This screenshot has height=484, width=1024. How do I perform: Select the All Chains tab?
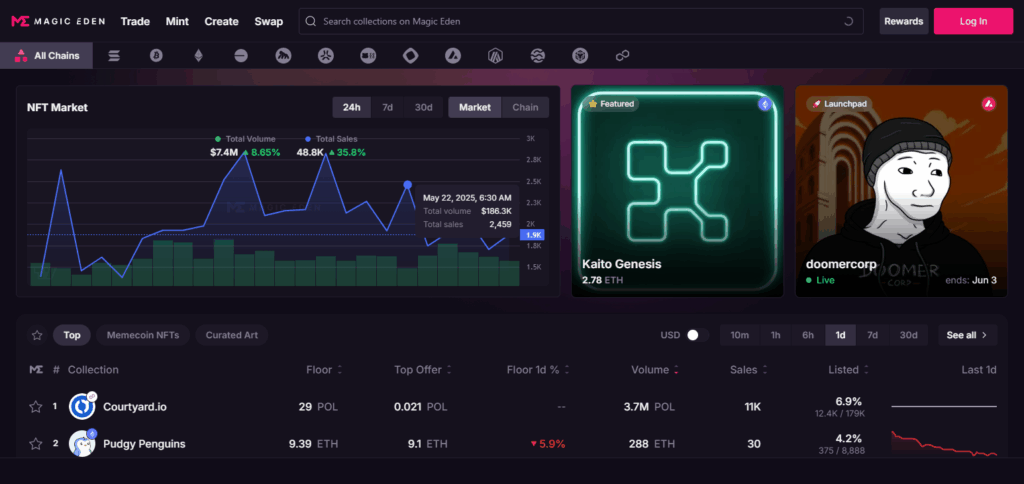(x=46, y=56)
